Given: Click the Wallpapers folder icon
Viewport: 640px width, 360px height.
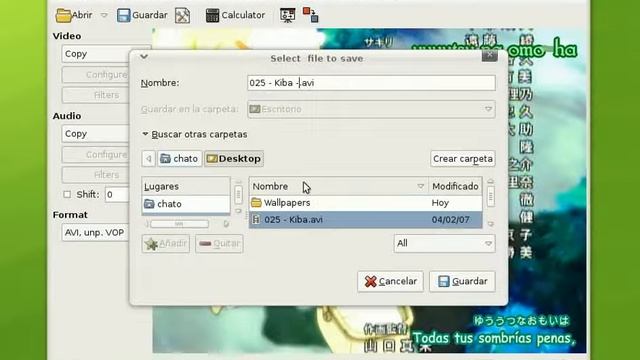Looking at the screenshot, I should point(256,202).
